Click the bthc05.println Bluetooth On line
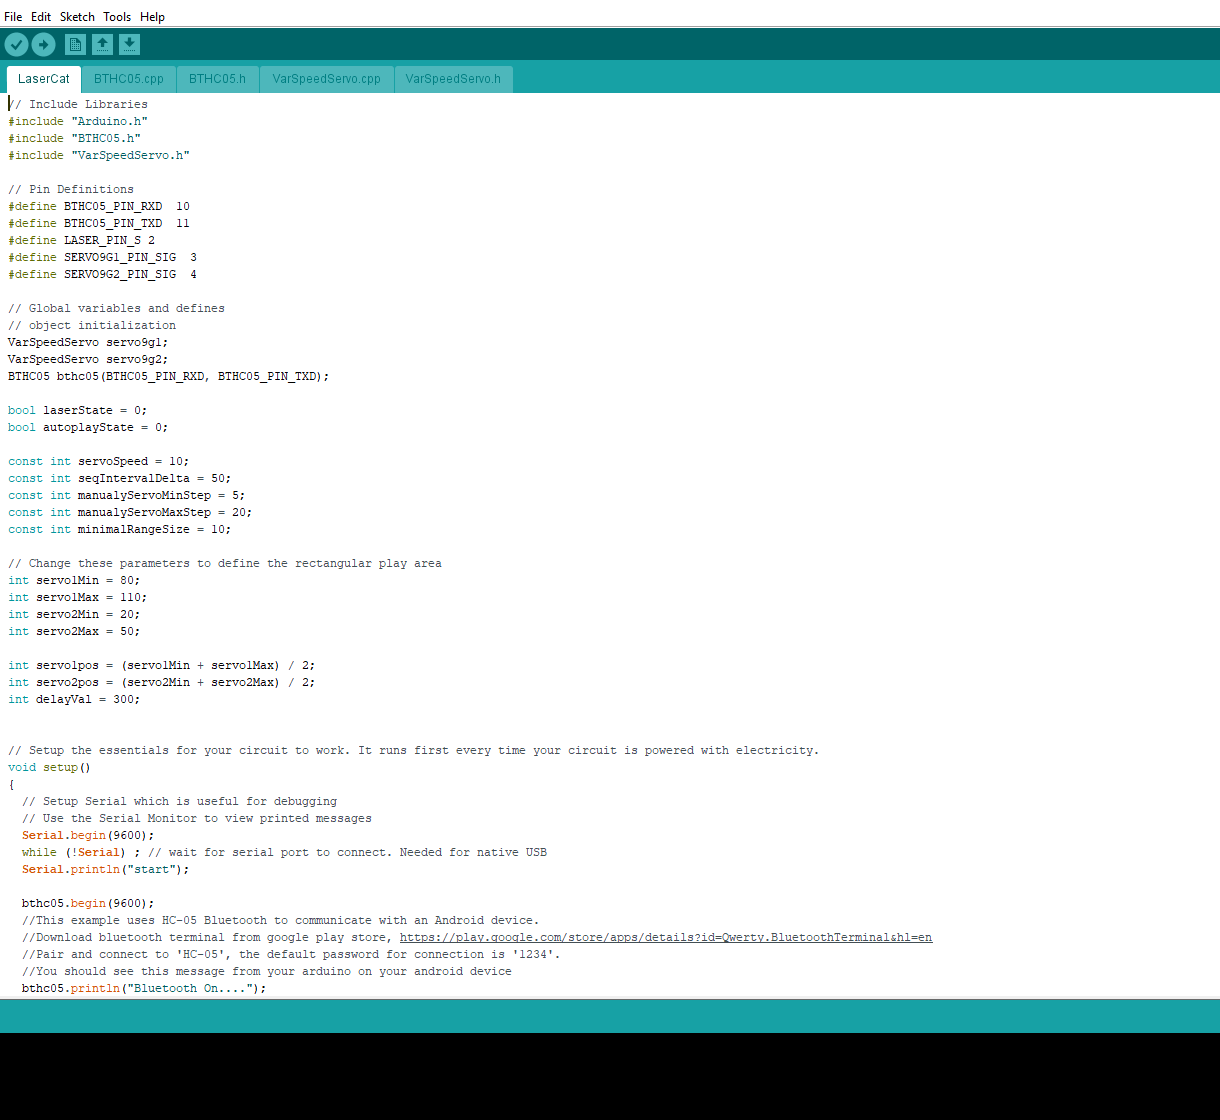Image resolution: width=1220 pixels, height=1120 pixels. (x=137, y=988)
